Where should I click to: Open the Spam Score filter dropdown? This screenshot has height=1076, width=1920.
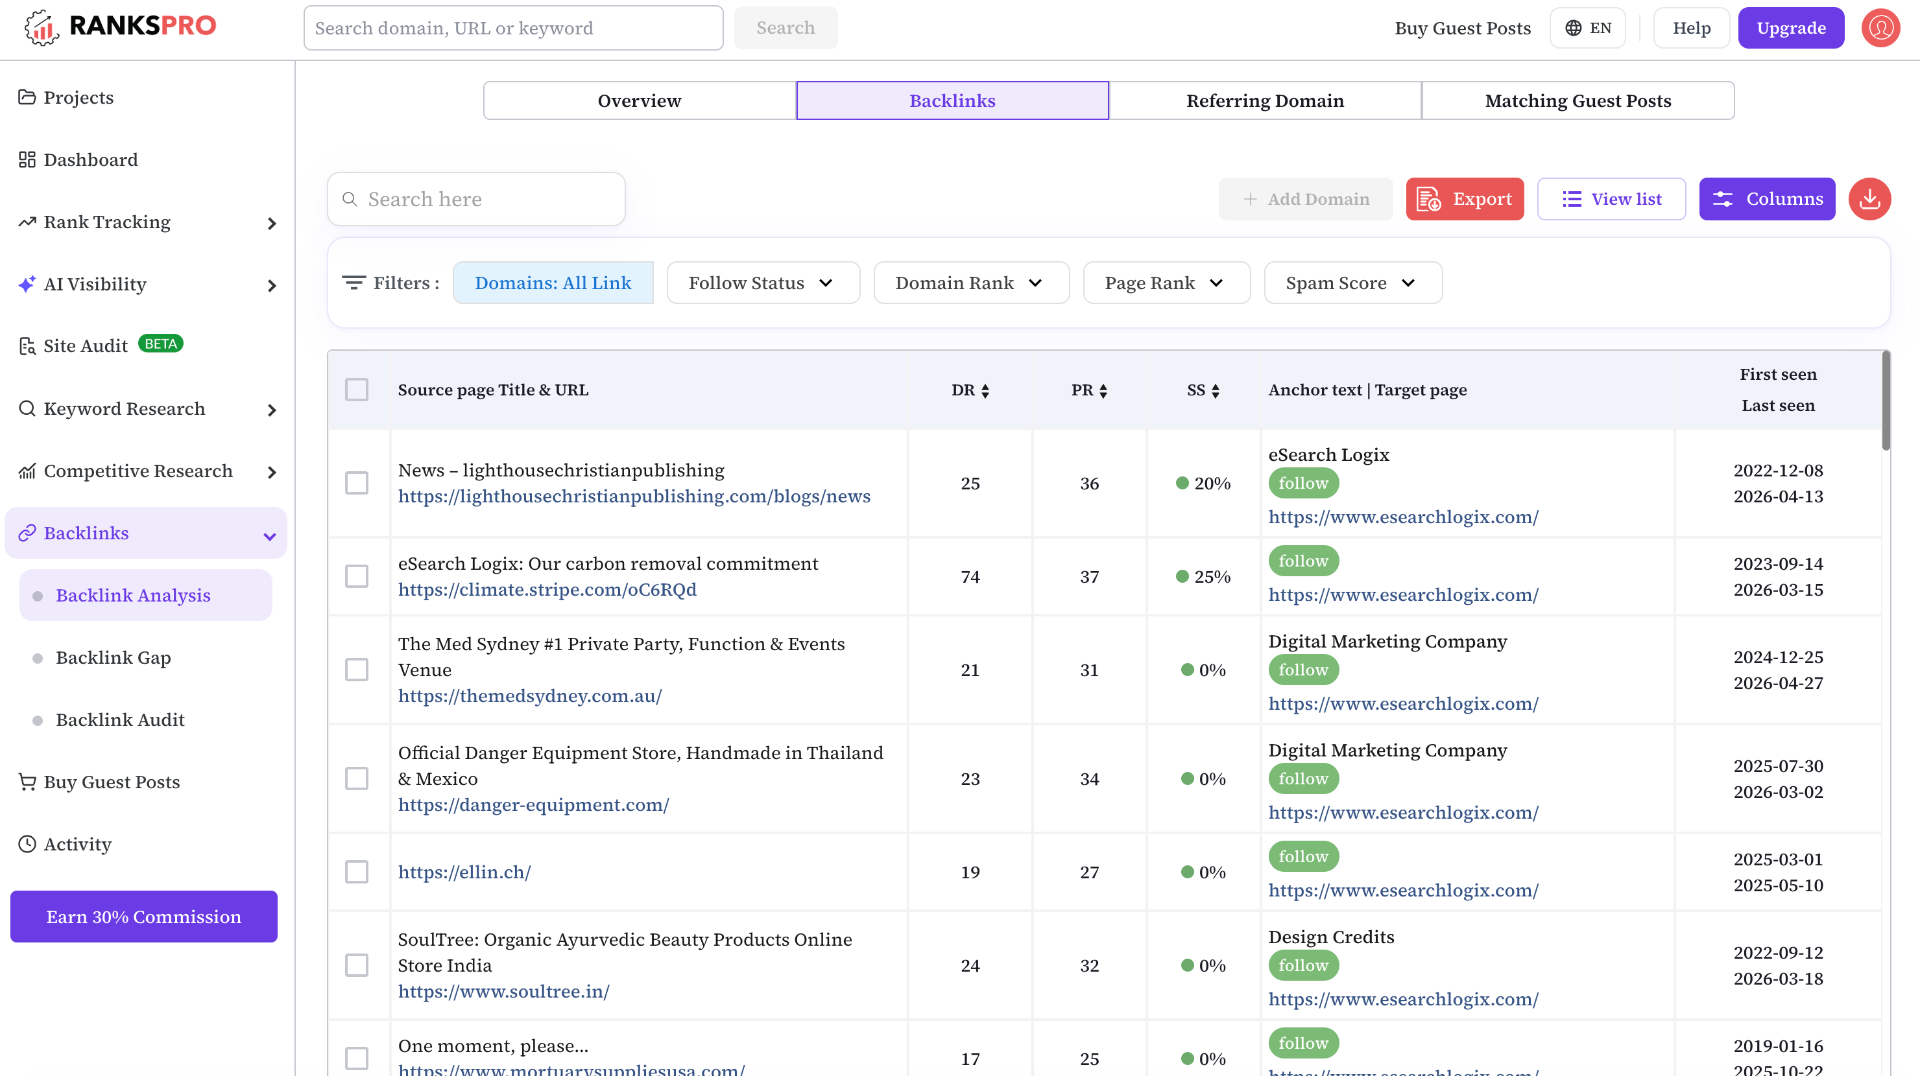[x=1353, y=283]
